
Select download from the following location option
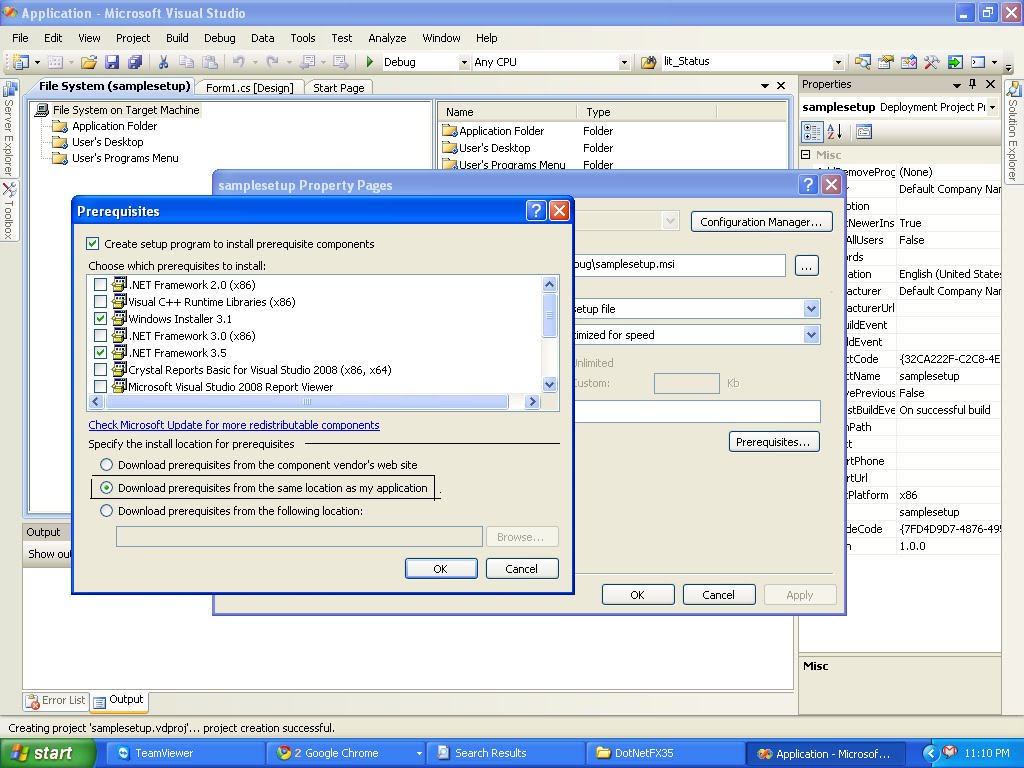[106, 511]
